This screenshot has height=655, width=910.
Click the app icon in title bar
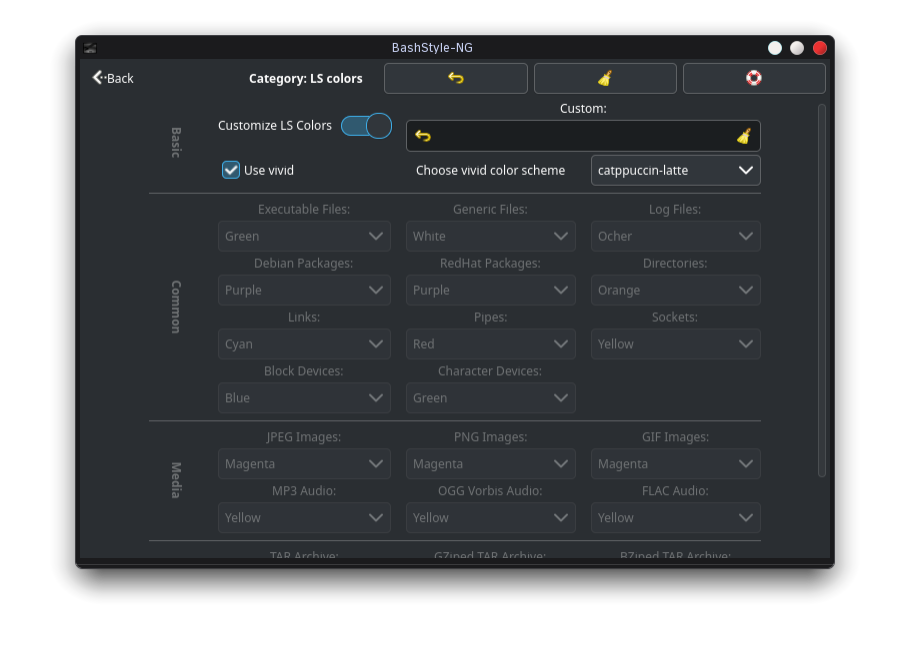click(90, 48)
